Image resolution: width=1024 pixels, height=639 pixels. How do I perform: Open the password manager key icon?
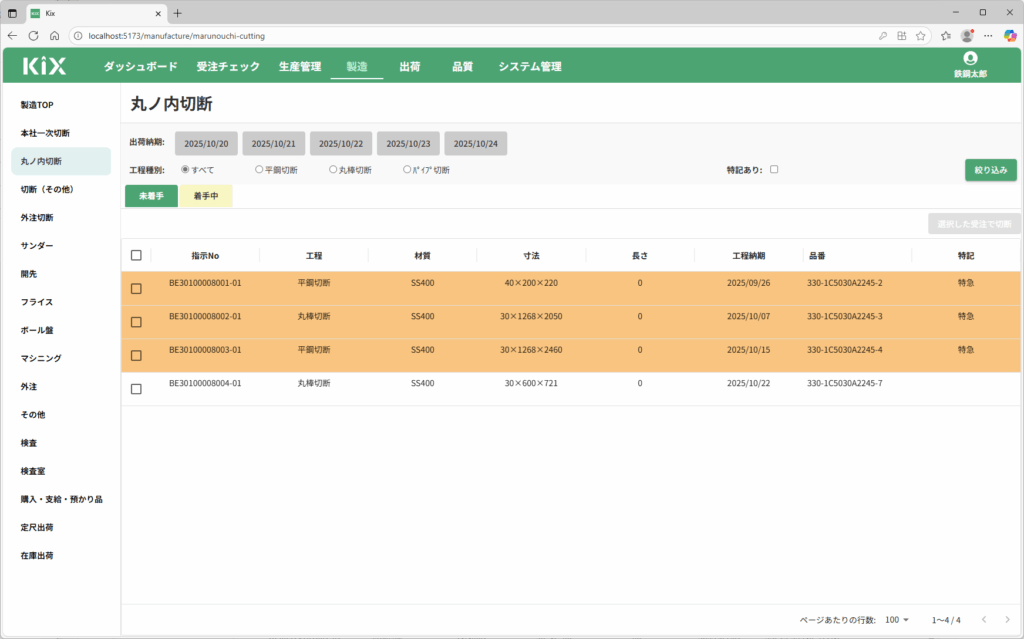883,35
